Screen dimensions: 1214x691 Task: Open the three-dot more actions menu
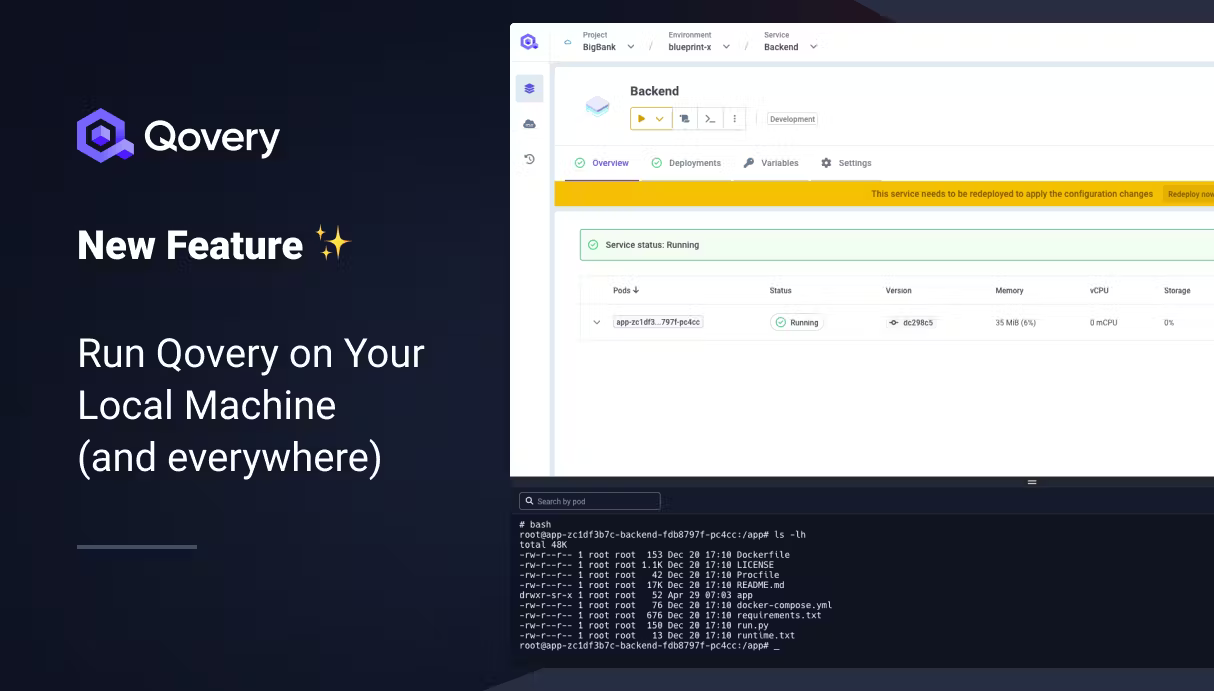(735, 118)
